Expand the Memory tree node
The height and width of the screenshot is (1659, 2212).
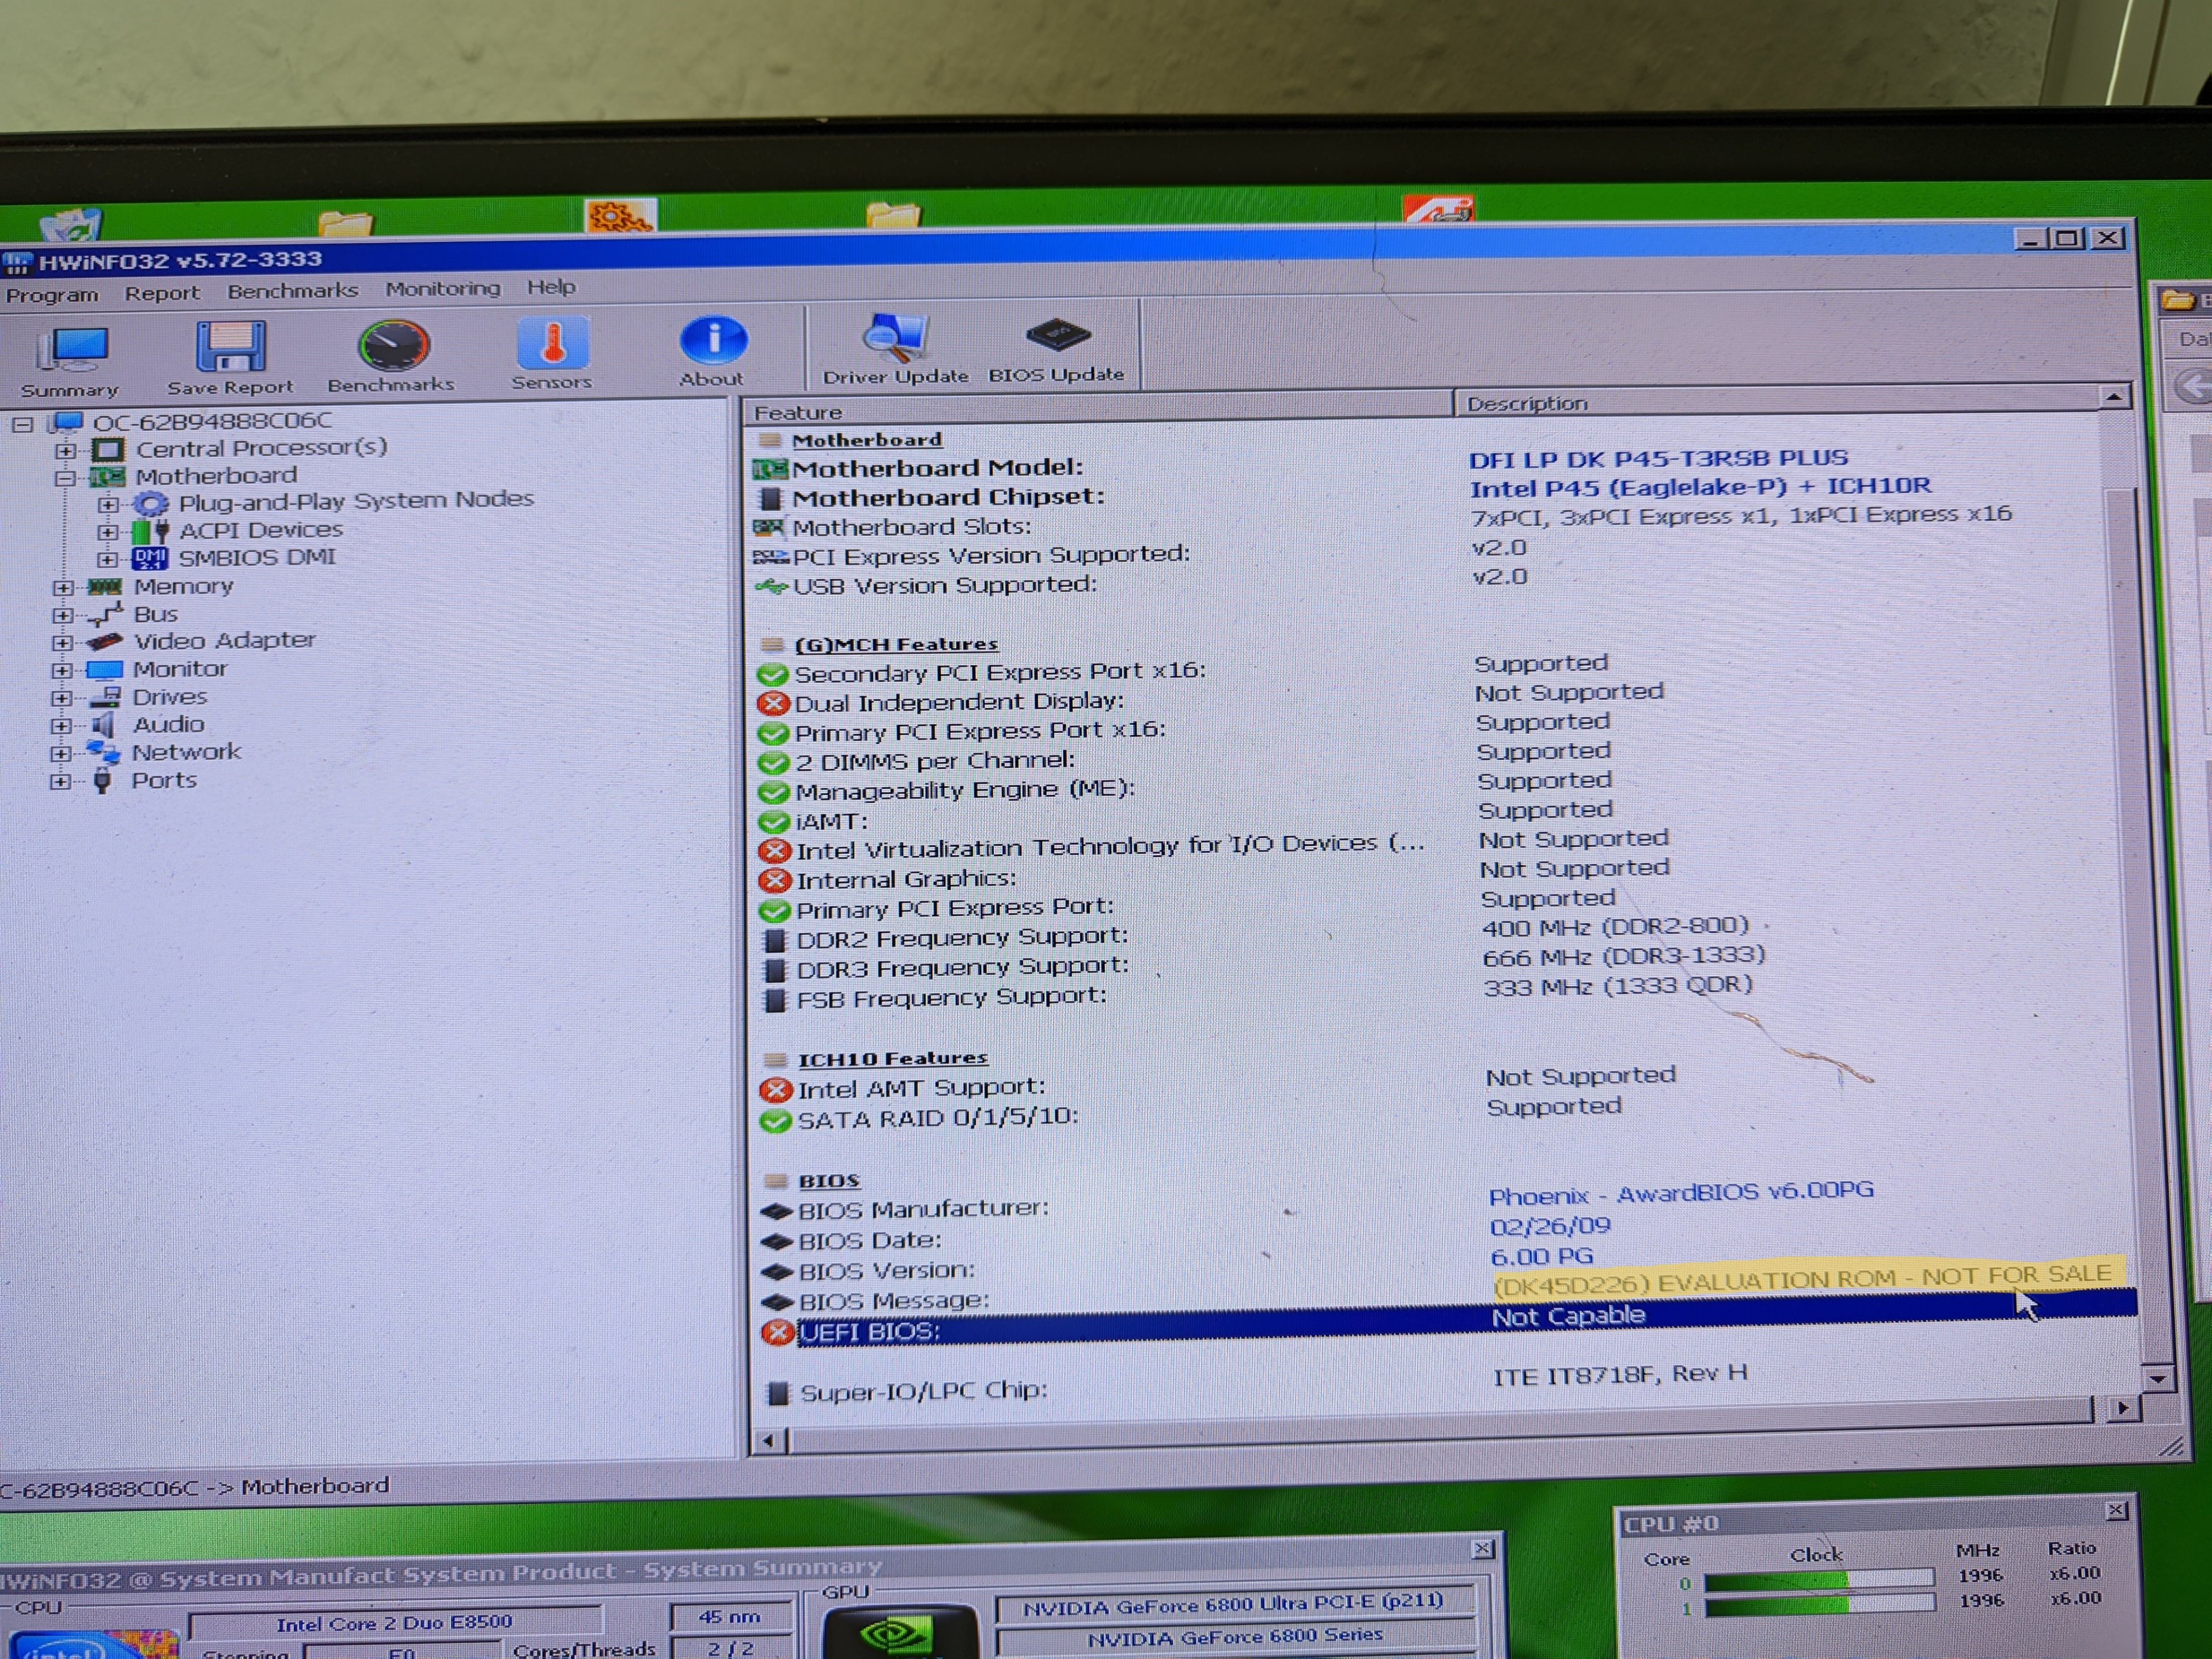point(63,588)
